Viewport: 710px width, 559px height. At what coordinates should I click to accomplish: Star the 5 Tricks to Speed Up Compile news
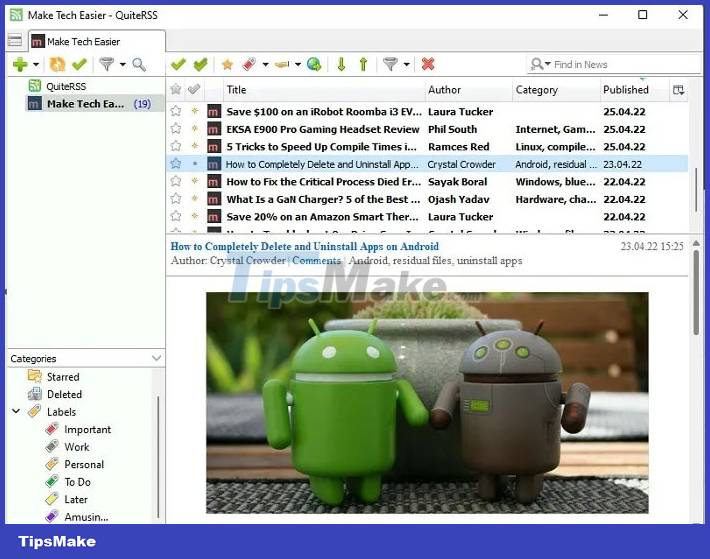point(176,146)
